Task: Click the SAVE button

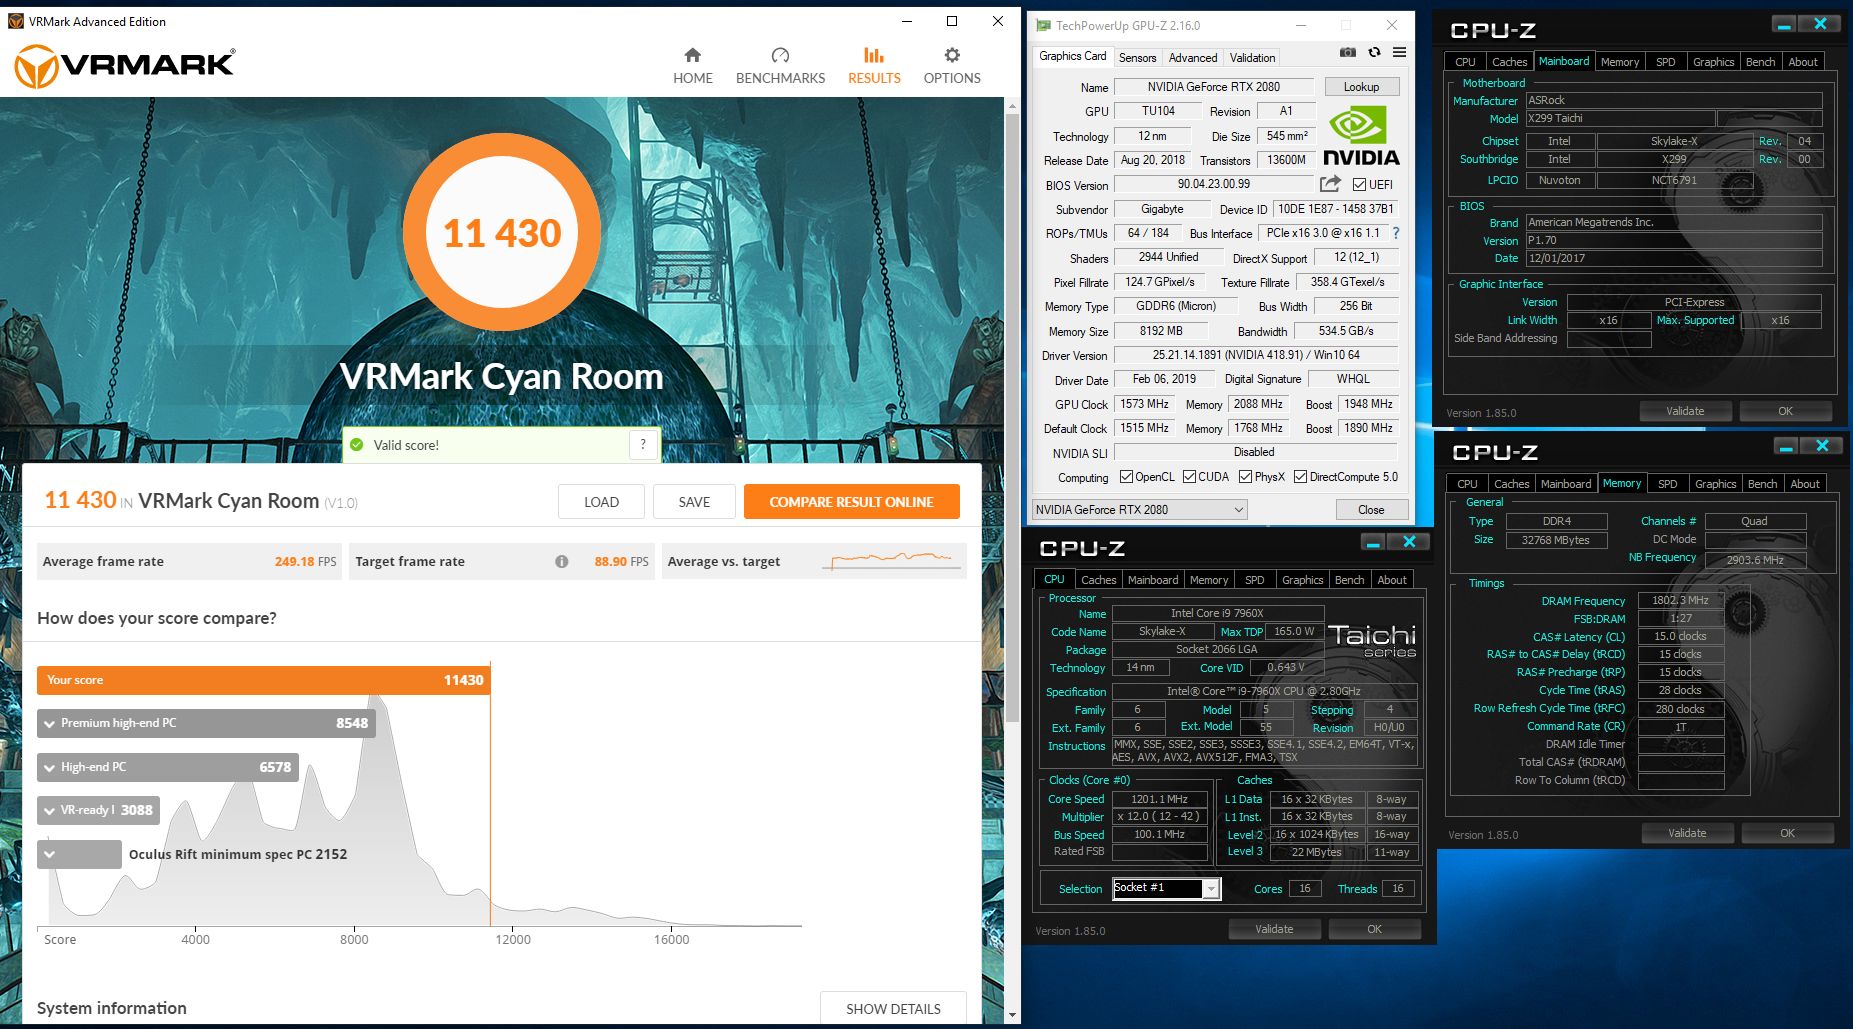Action: (694, 502)
